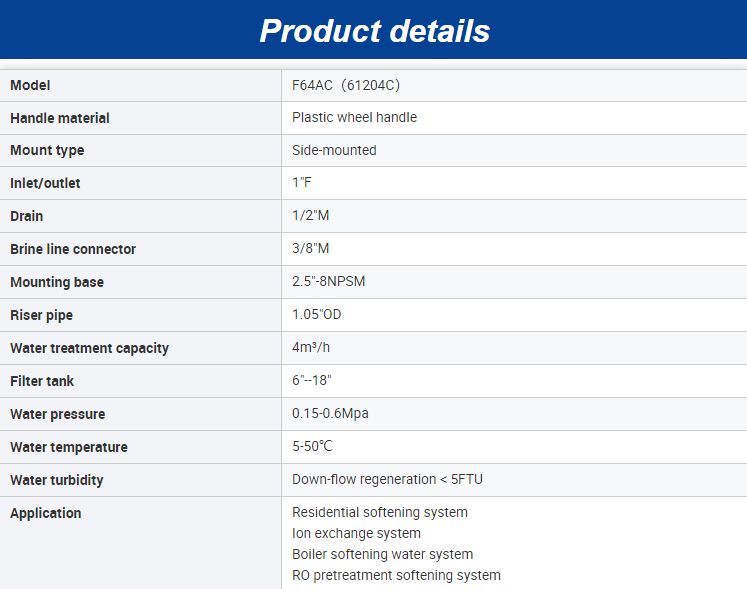747x589 pixels.
Task: Click the Water treatment capacity label
Action: click(89, 348)
